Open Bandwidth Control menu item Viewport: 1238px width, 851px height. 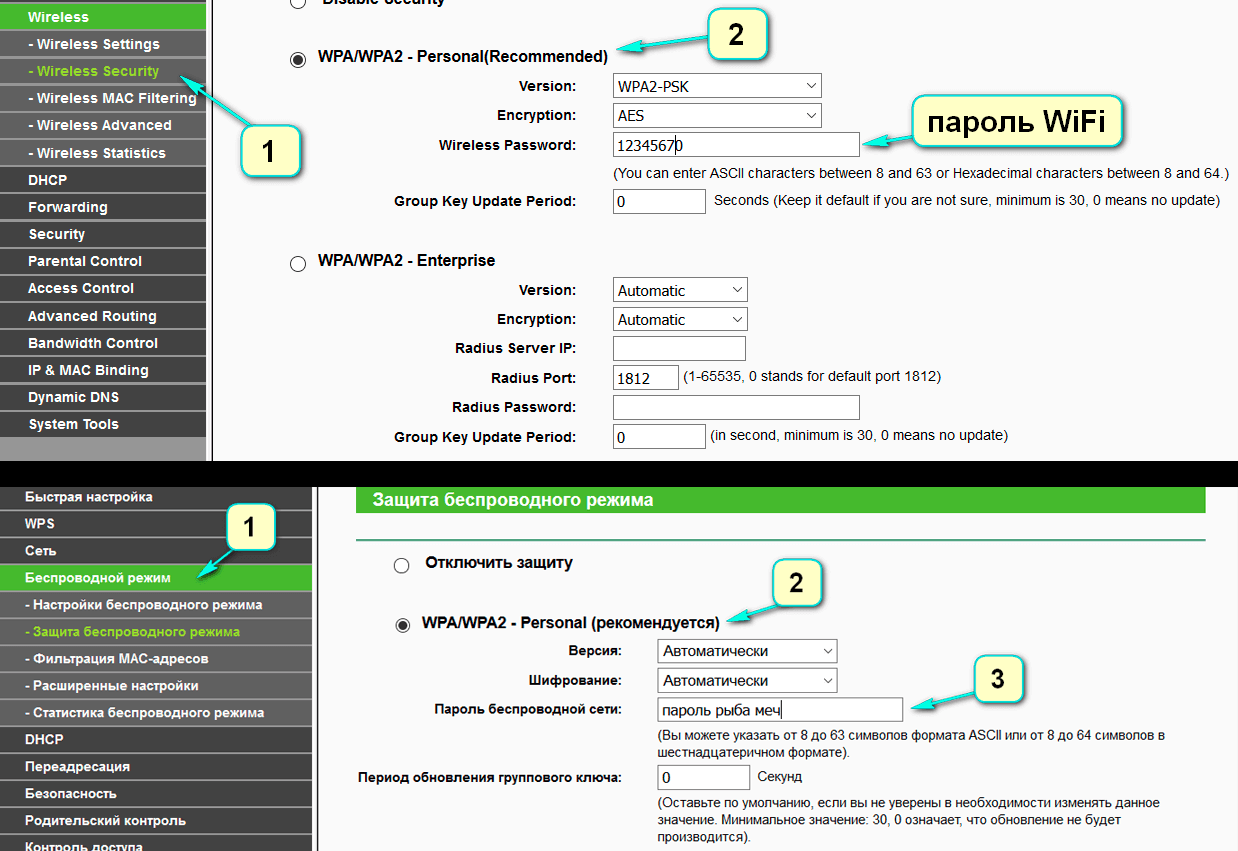coord(93,343)
